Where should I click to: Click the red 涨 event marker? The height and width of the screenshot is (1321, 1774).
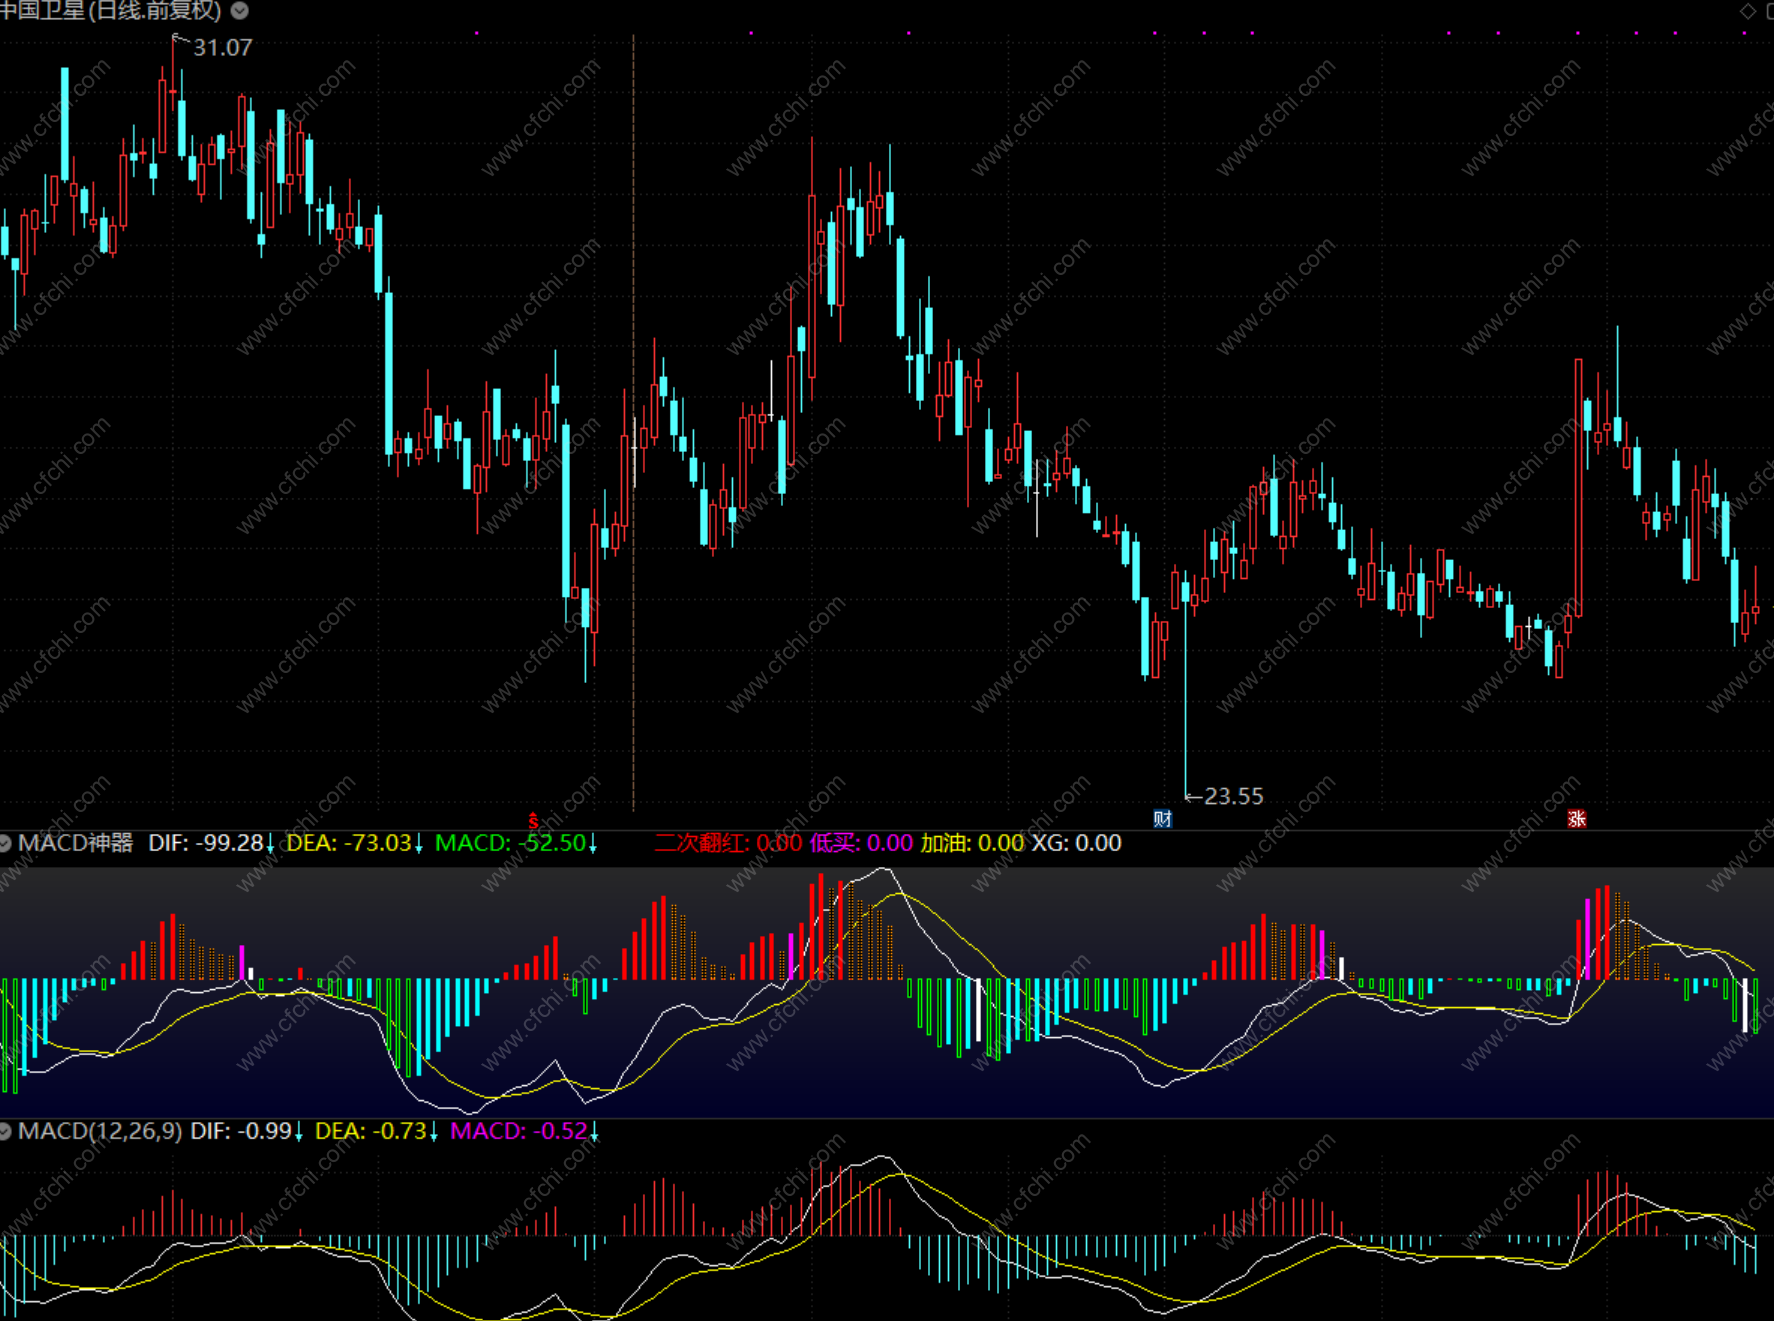tap(1577, 819)
